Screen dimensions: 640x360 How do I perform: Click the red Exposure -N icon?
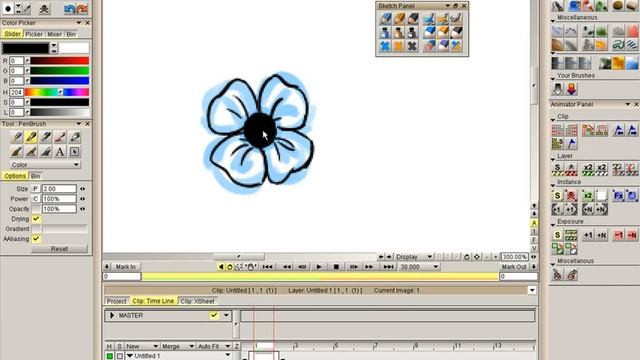[x=632, y=235]
